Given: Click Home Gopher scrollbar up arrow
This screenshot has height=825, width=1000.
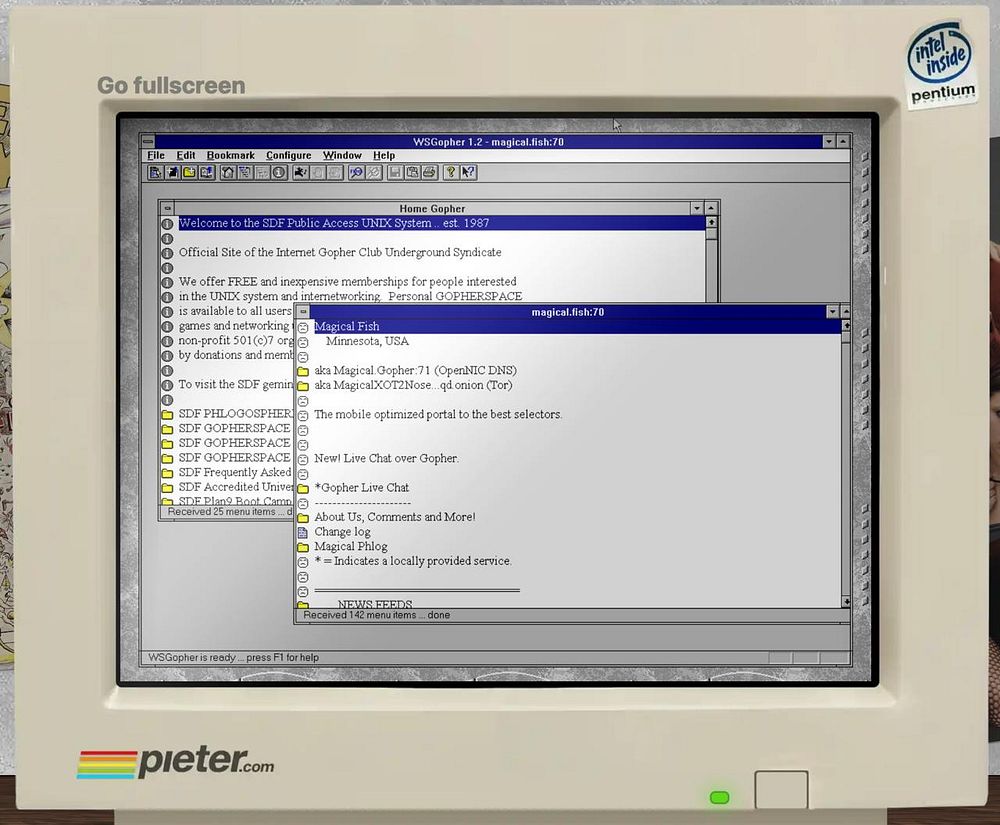Looking at the screenshot, I should pyautogui.click(x=711, y=222).
